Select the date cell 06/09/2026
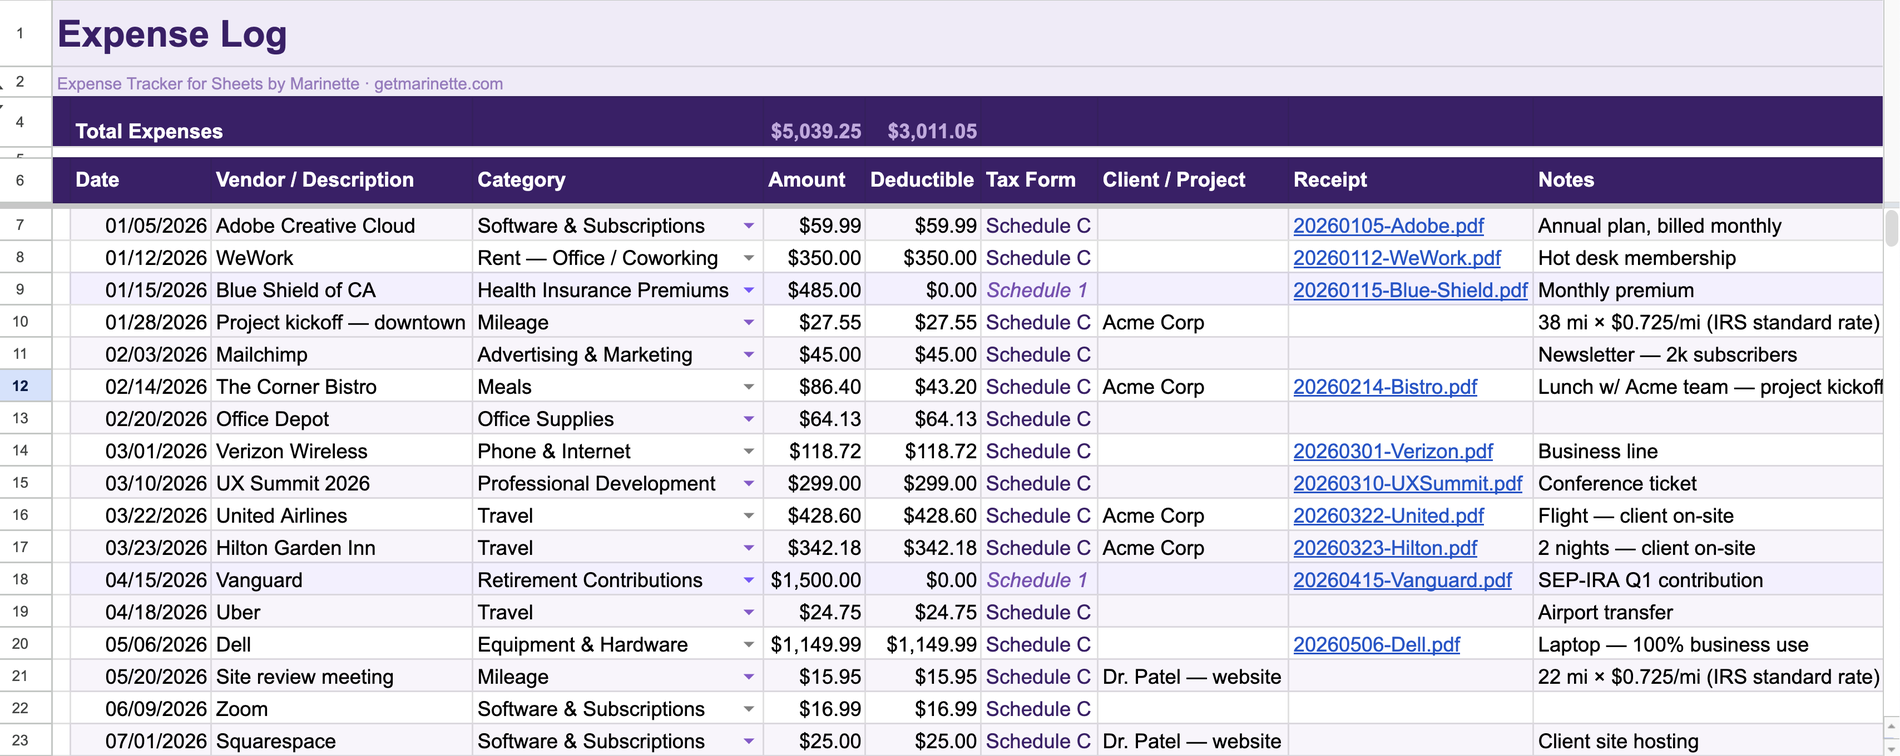The width and height of the screenshot is (1900, 756). pos(141,709)
